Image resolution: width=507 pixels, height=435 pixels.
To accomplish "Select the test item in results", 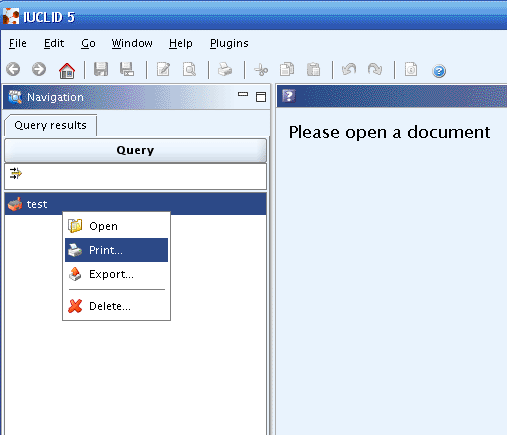I will (136, 204).
